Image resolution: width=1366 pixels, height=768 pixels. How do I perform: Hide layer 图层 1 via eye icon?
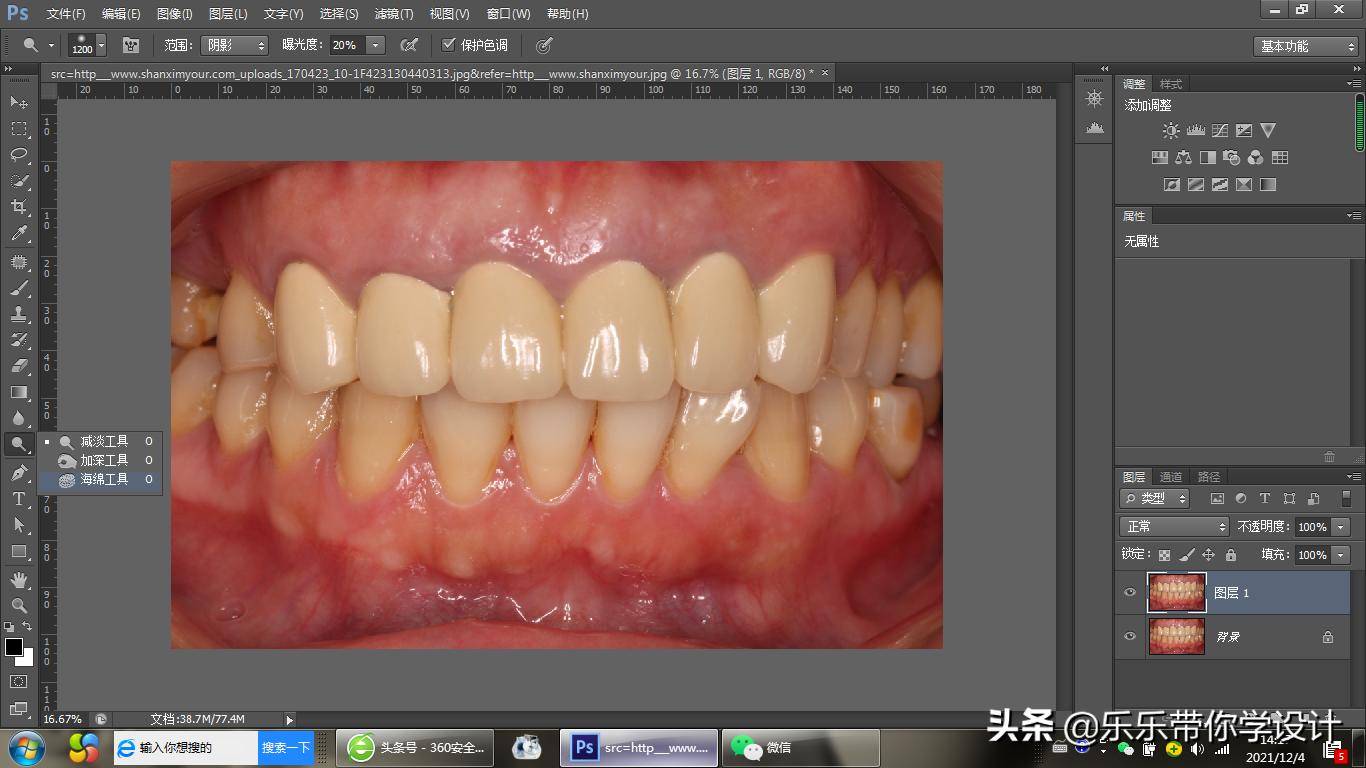pos(1130,593)
